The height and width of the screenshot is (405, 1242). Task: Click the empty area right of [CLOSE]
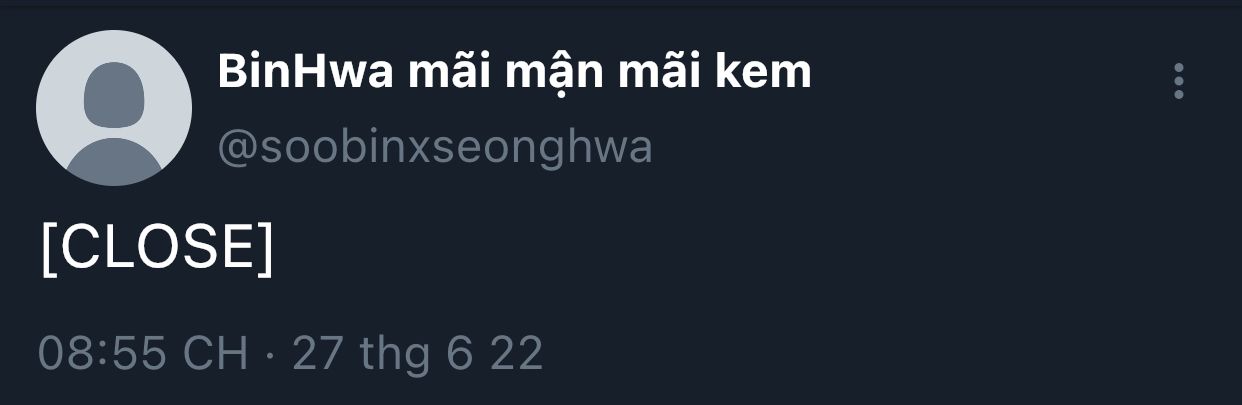click(700, 247)
